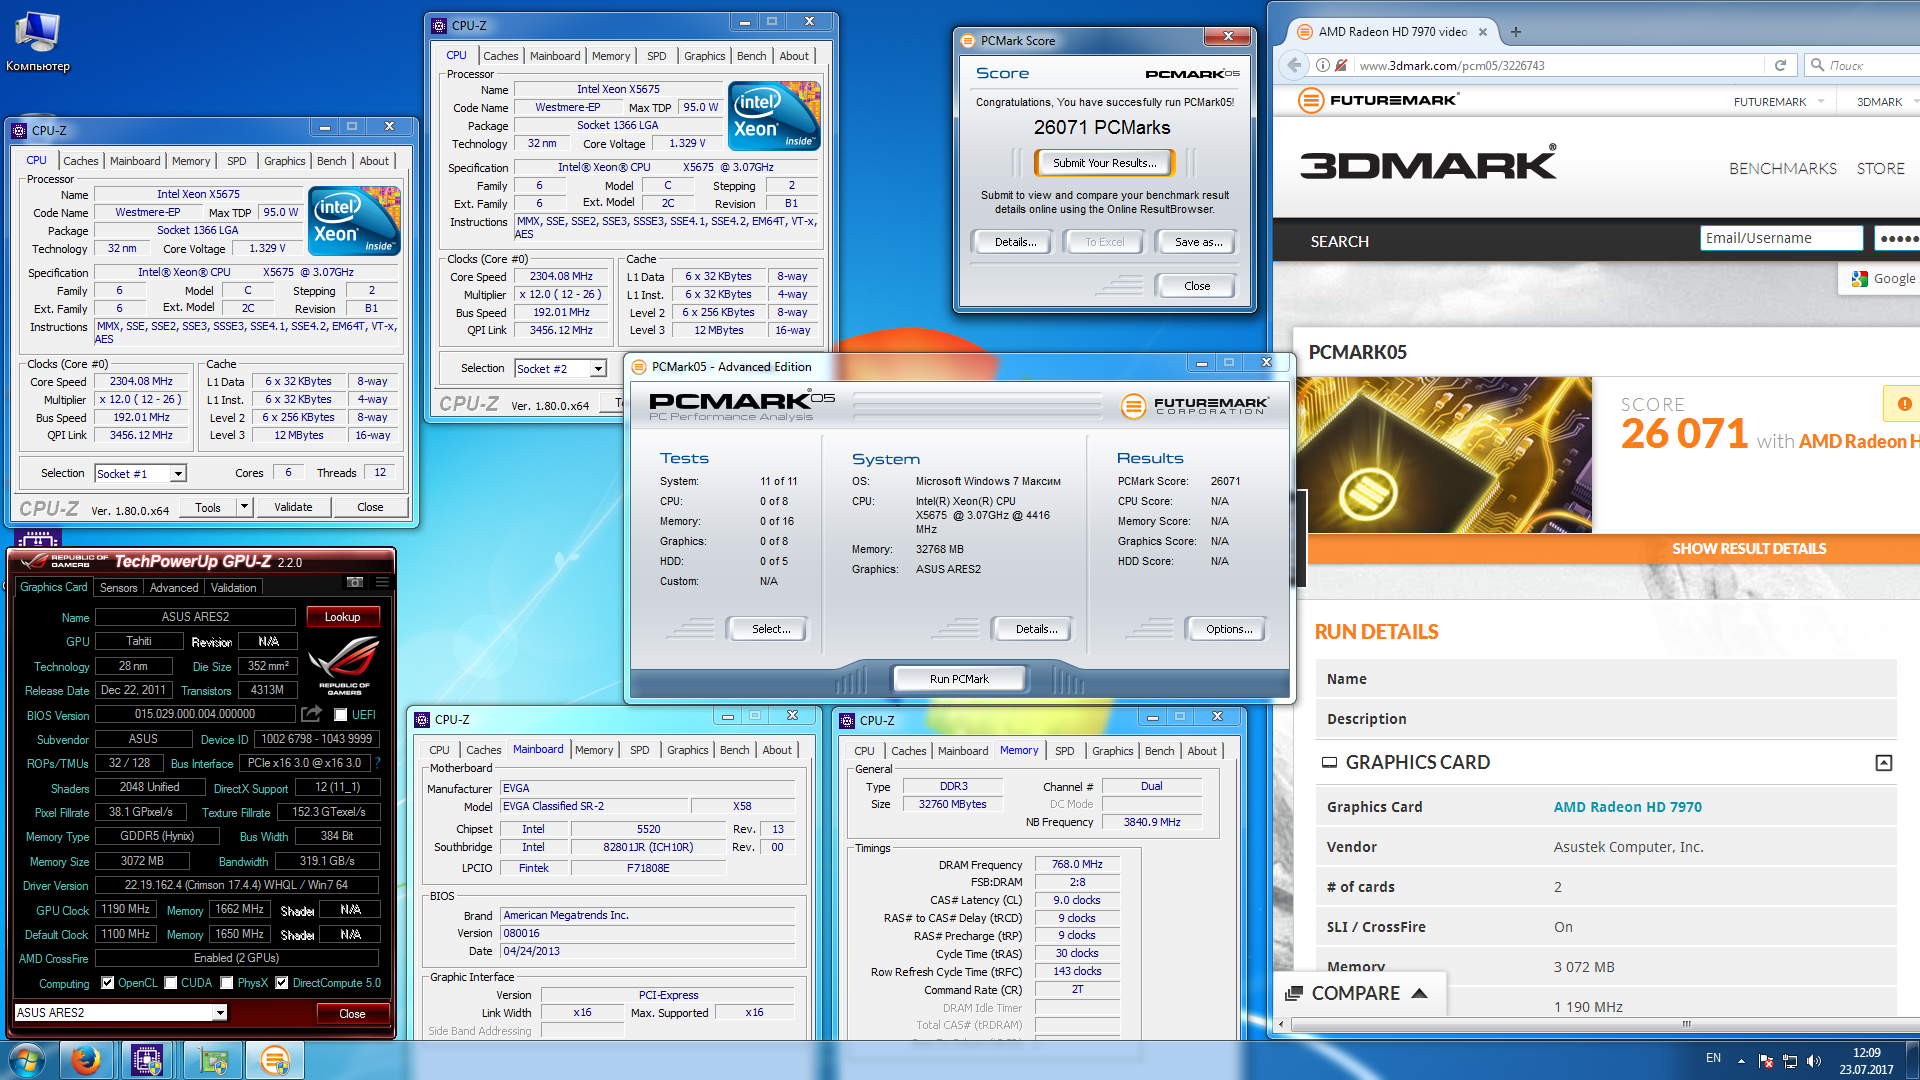Click the Поиск search box
The image size is (1920, 1080).
point(1864,65)
